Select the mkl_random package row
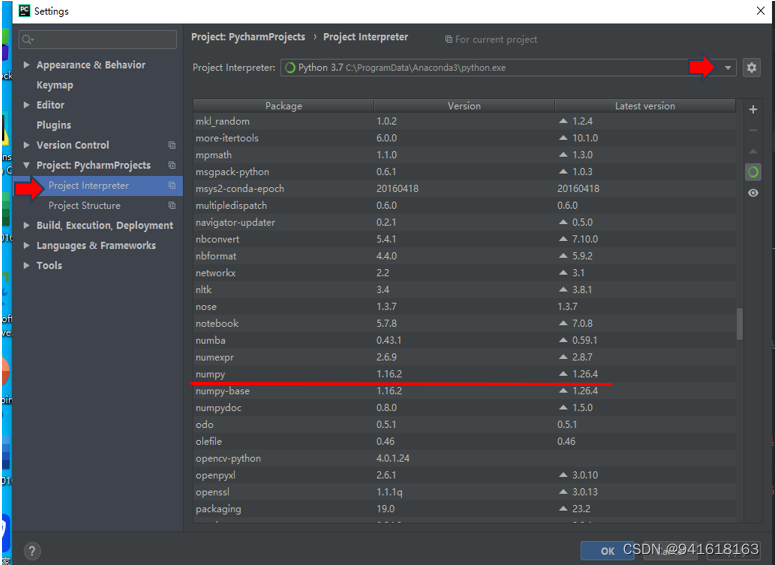 (464, 121)
